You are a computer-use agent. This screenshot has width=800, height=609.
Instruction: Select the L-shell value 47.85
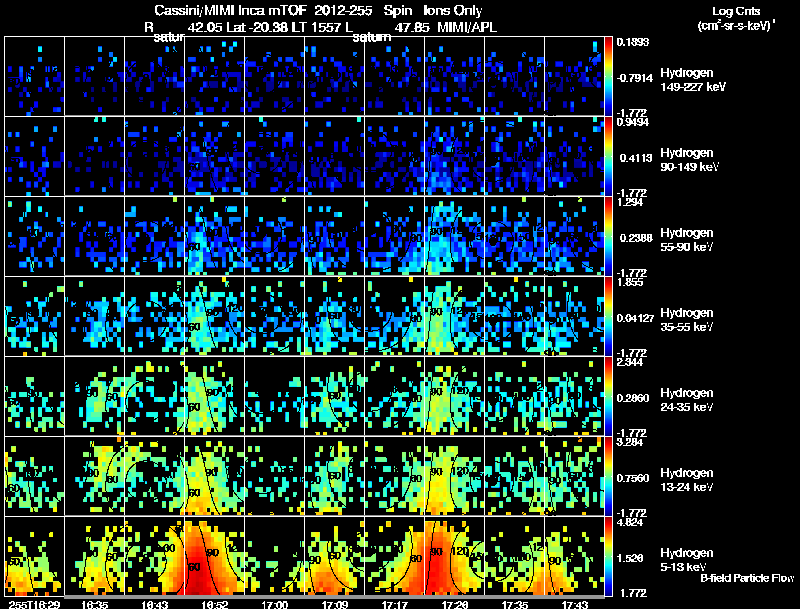(412, 27)
